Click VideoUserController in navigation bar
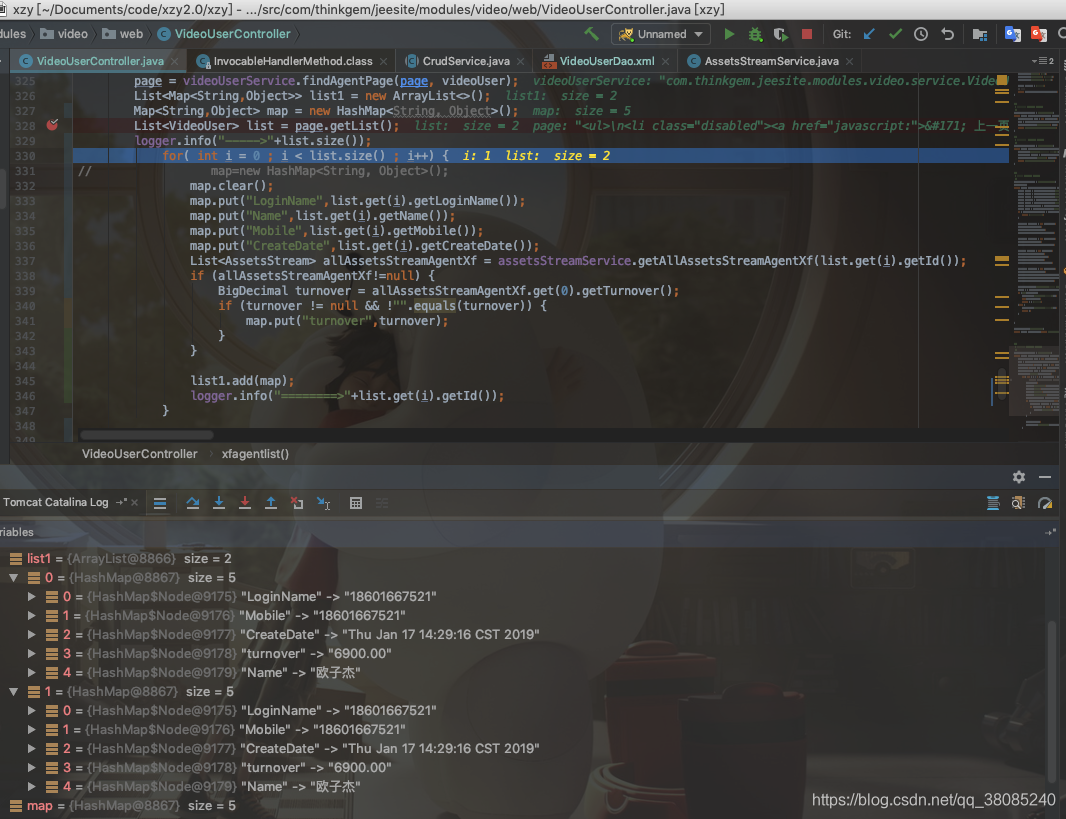Image resolution: width=1066 pixels, height=819 pixels. pos(224,34)
